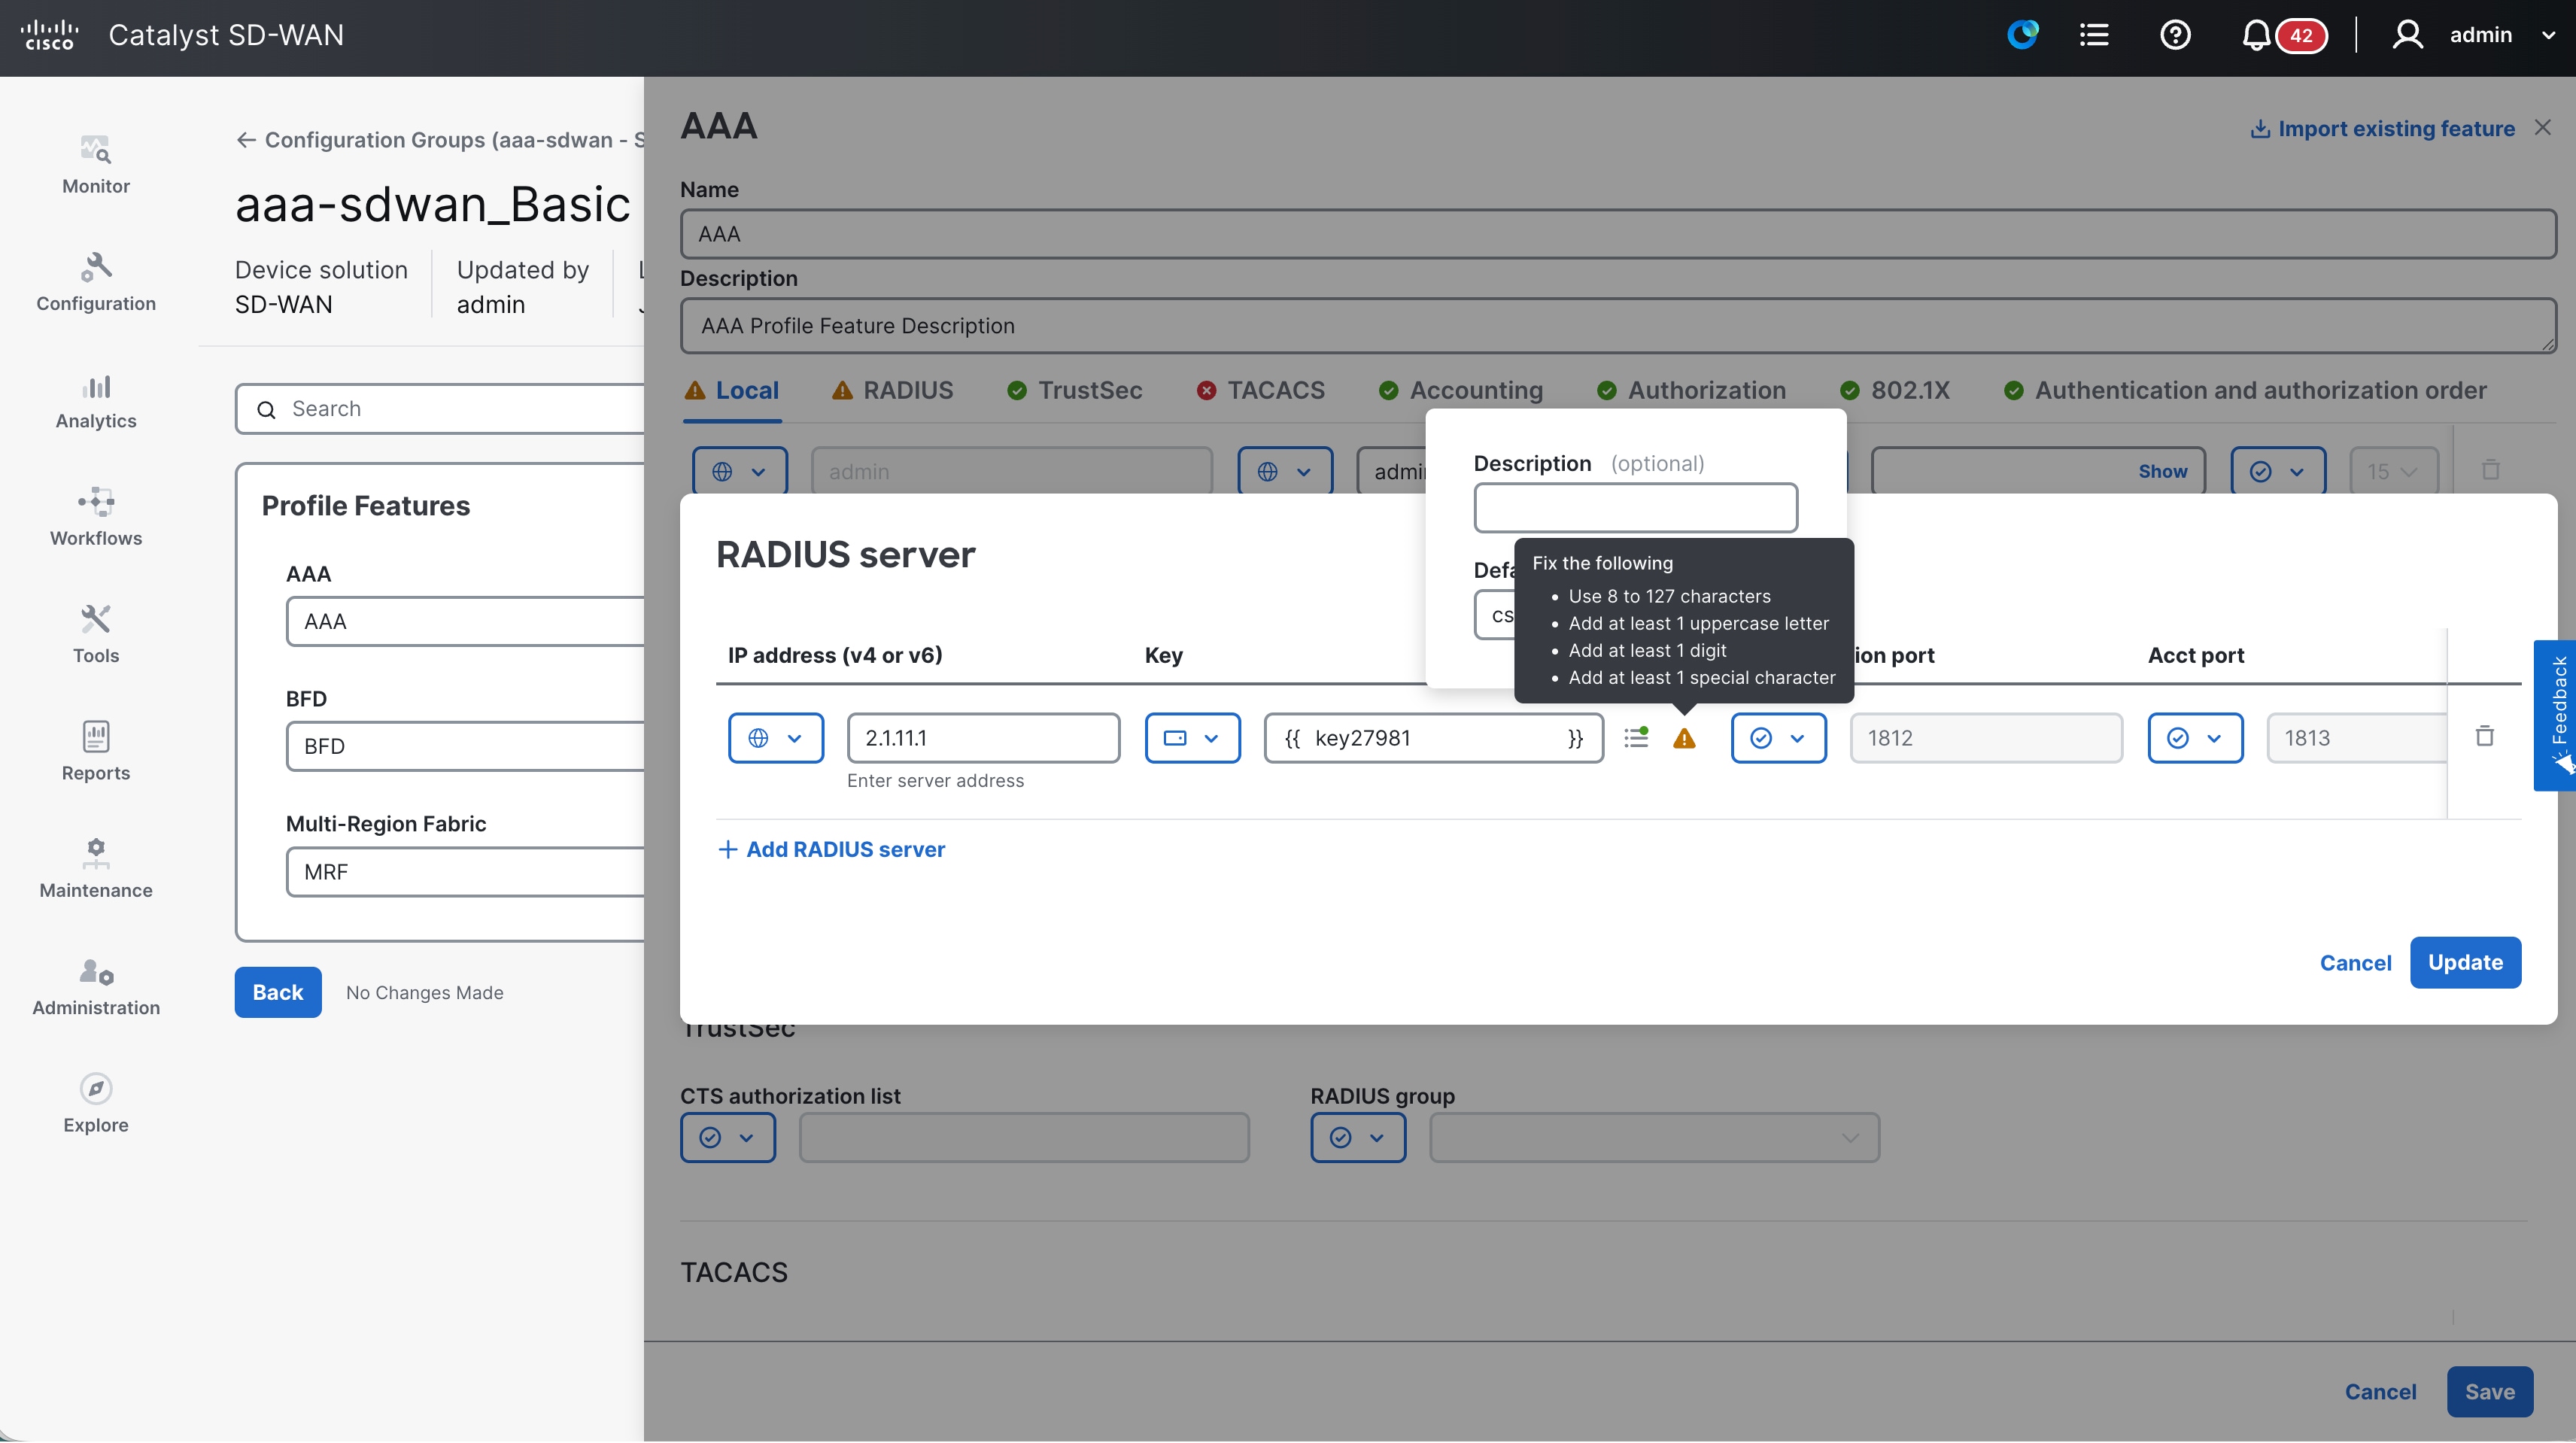Click Update in the RADIUS server dialog

2465,963
